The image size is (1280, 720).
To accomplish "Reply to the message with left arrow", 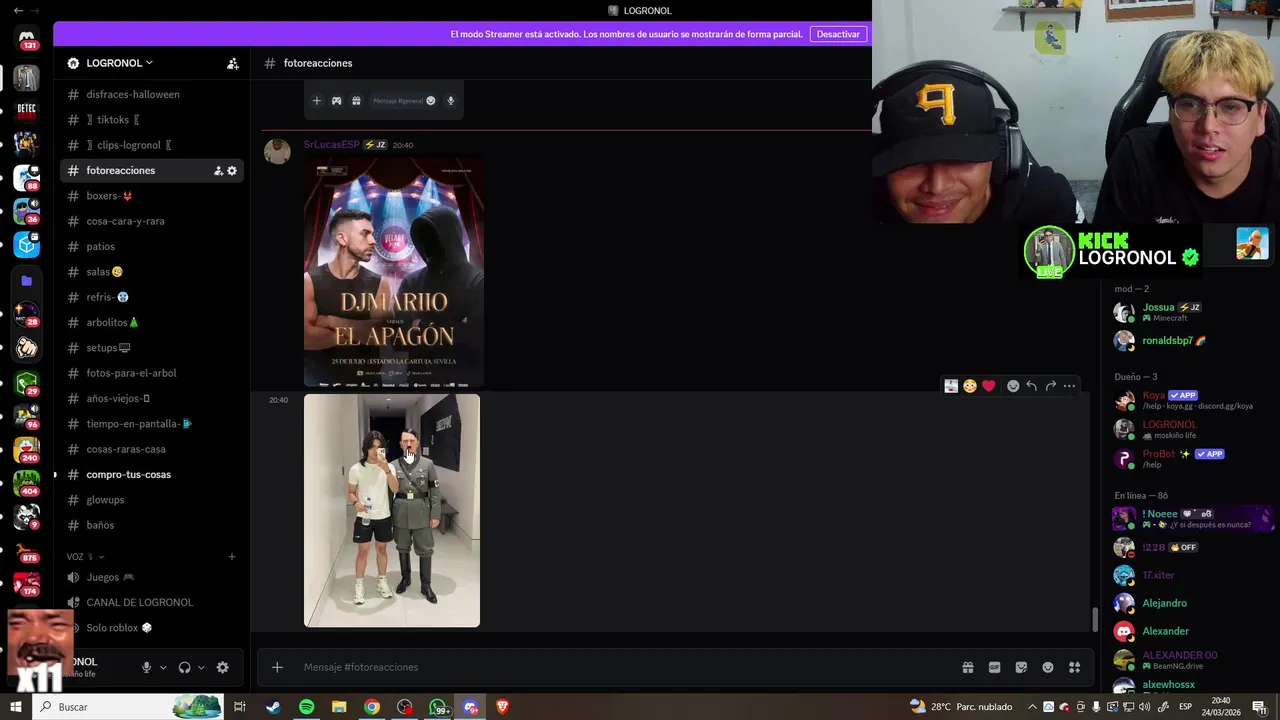I will 1032,386.
